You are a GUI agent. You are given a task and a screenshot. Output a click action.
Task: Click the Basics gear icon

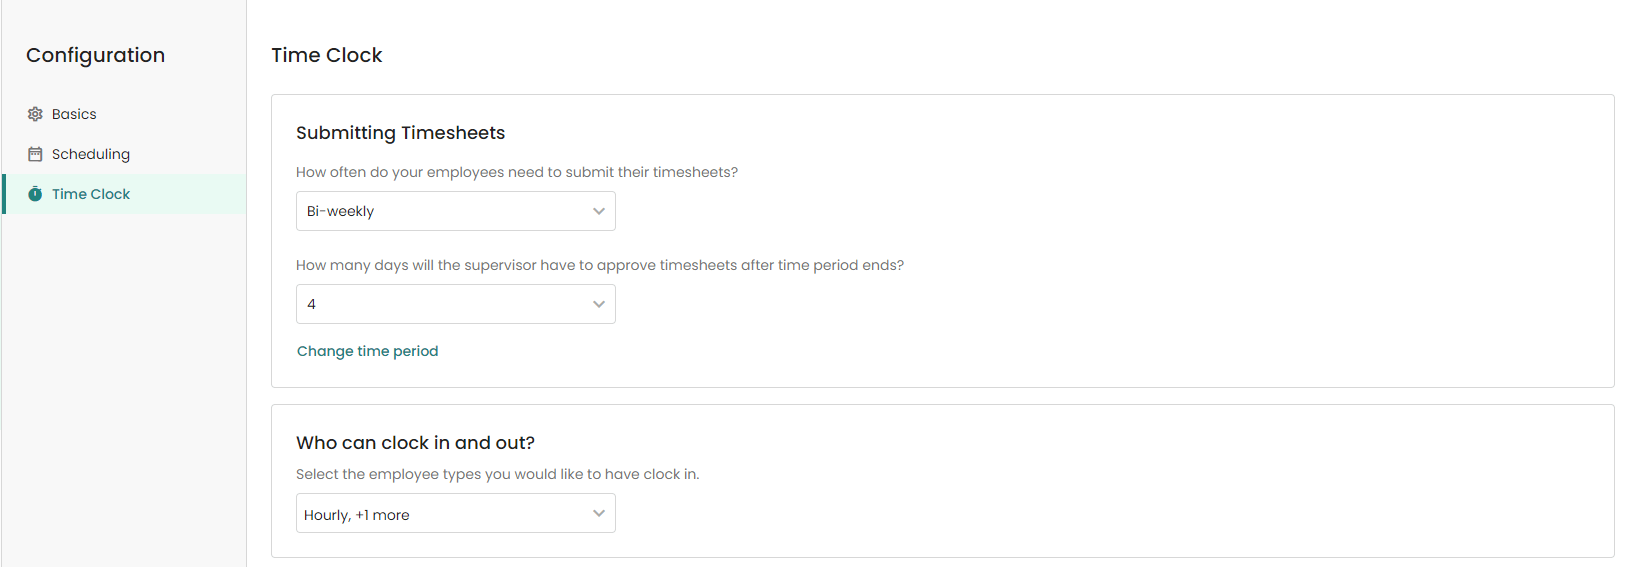pyautogui.click(x=35, y=114)
